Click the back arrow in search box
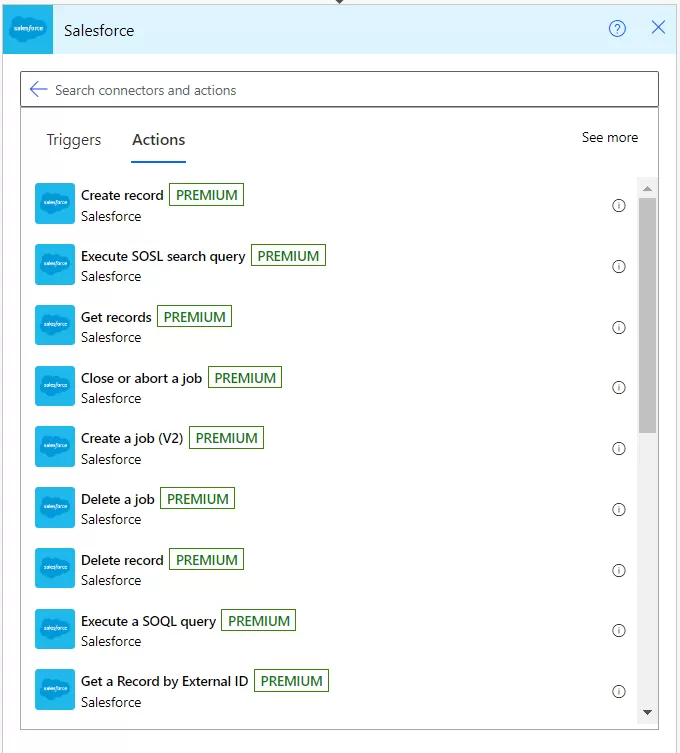This screenshot has width=680, height=753. 38,90
